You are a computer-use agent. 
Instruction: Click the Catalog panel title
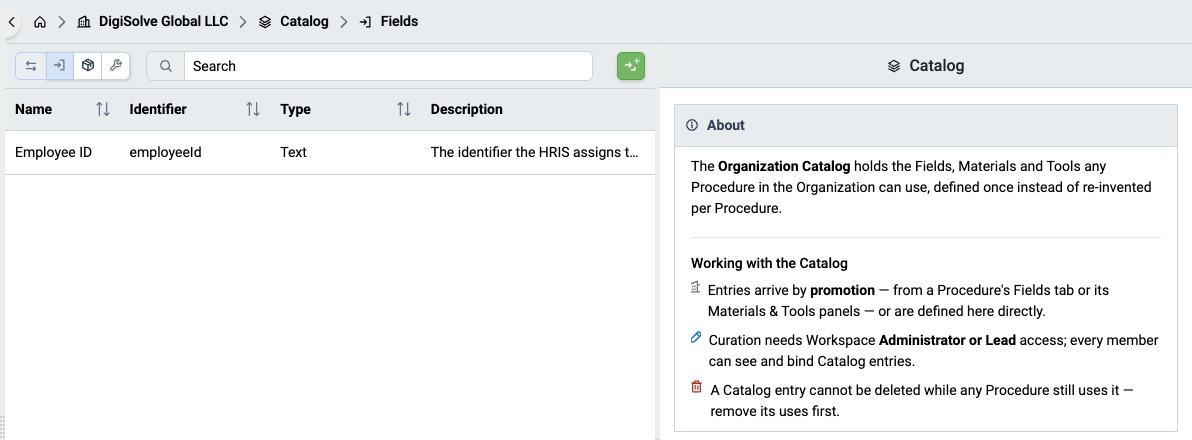tap(937, 66)
